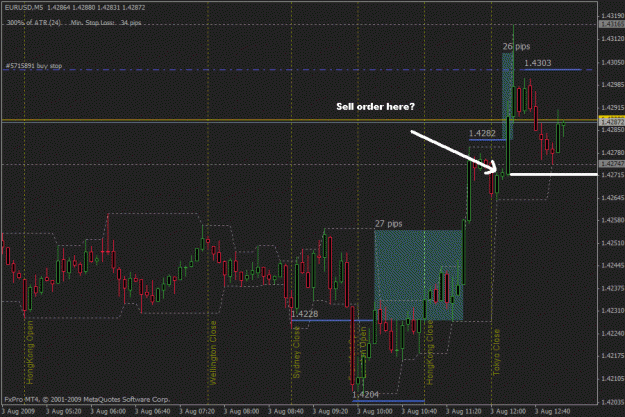Select the large teal 27 pips rectangle
This screenshot has width=625, height=417.
(x=419, y=275)
